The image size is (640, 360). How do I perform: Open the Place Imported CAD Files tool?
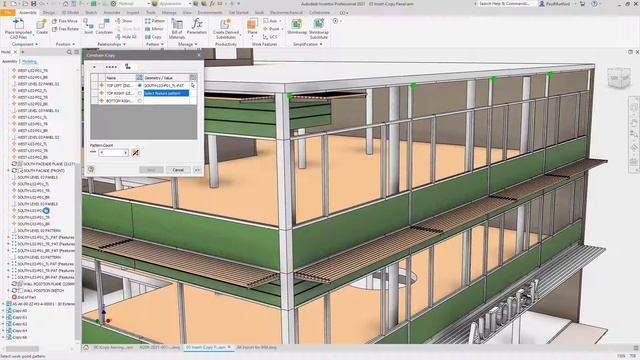tap(18, 29)
